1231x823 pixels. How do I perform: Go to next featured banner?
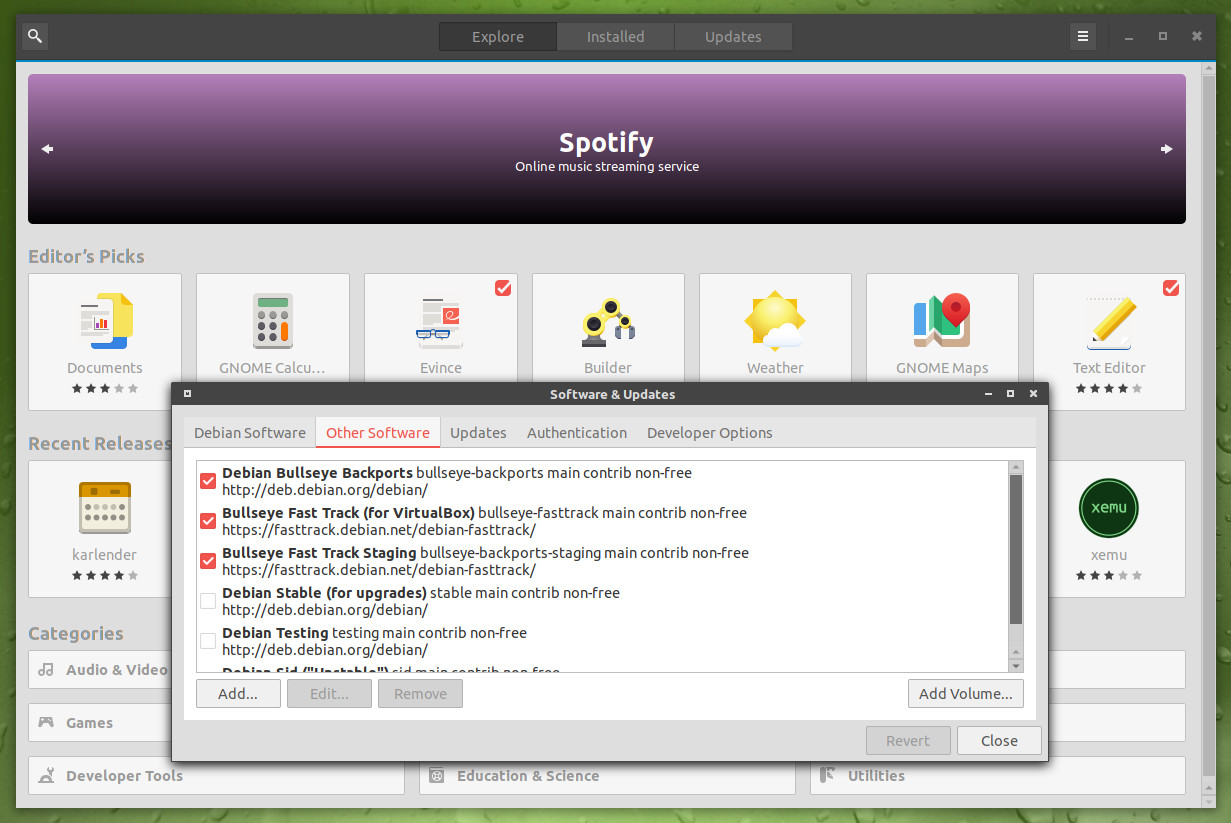[x=1166, y=149]
